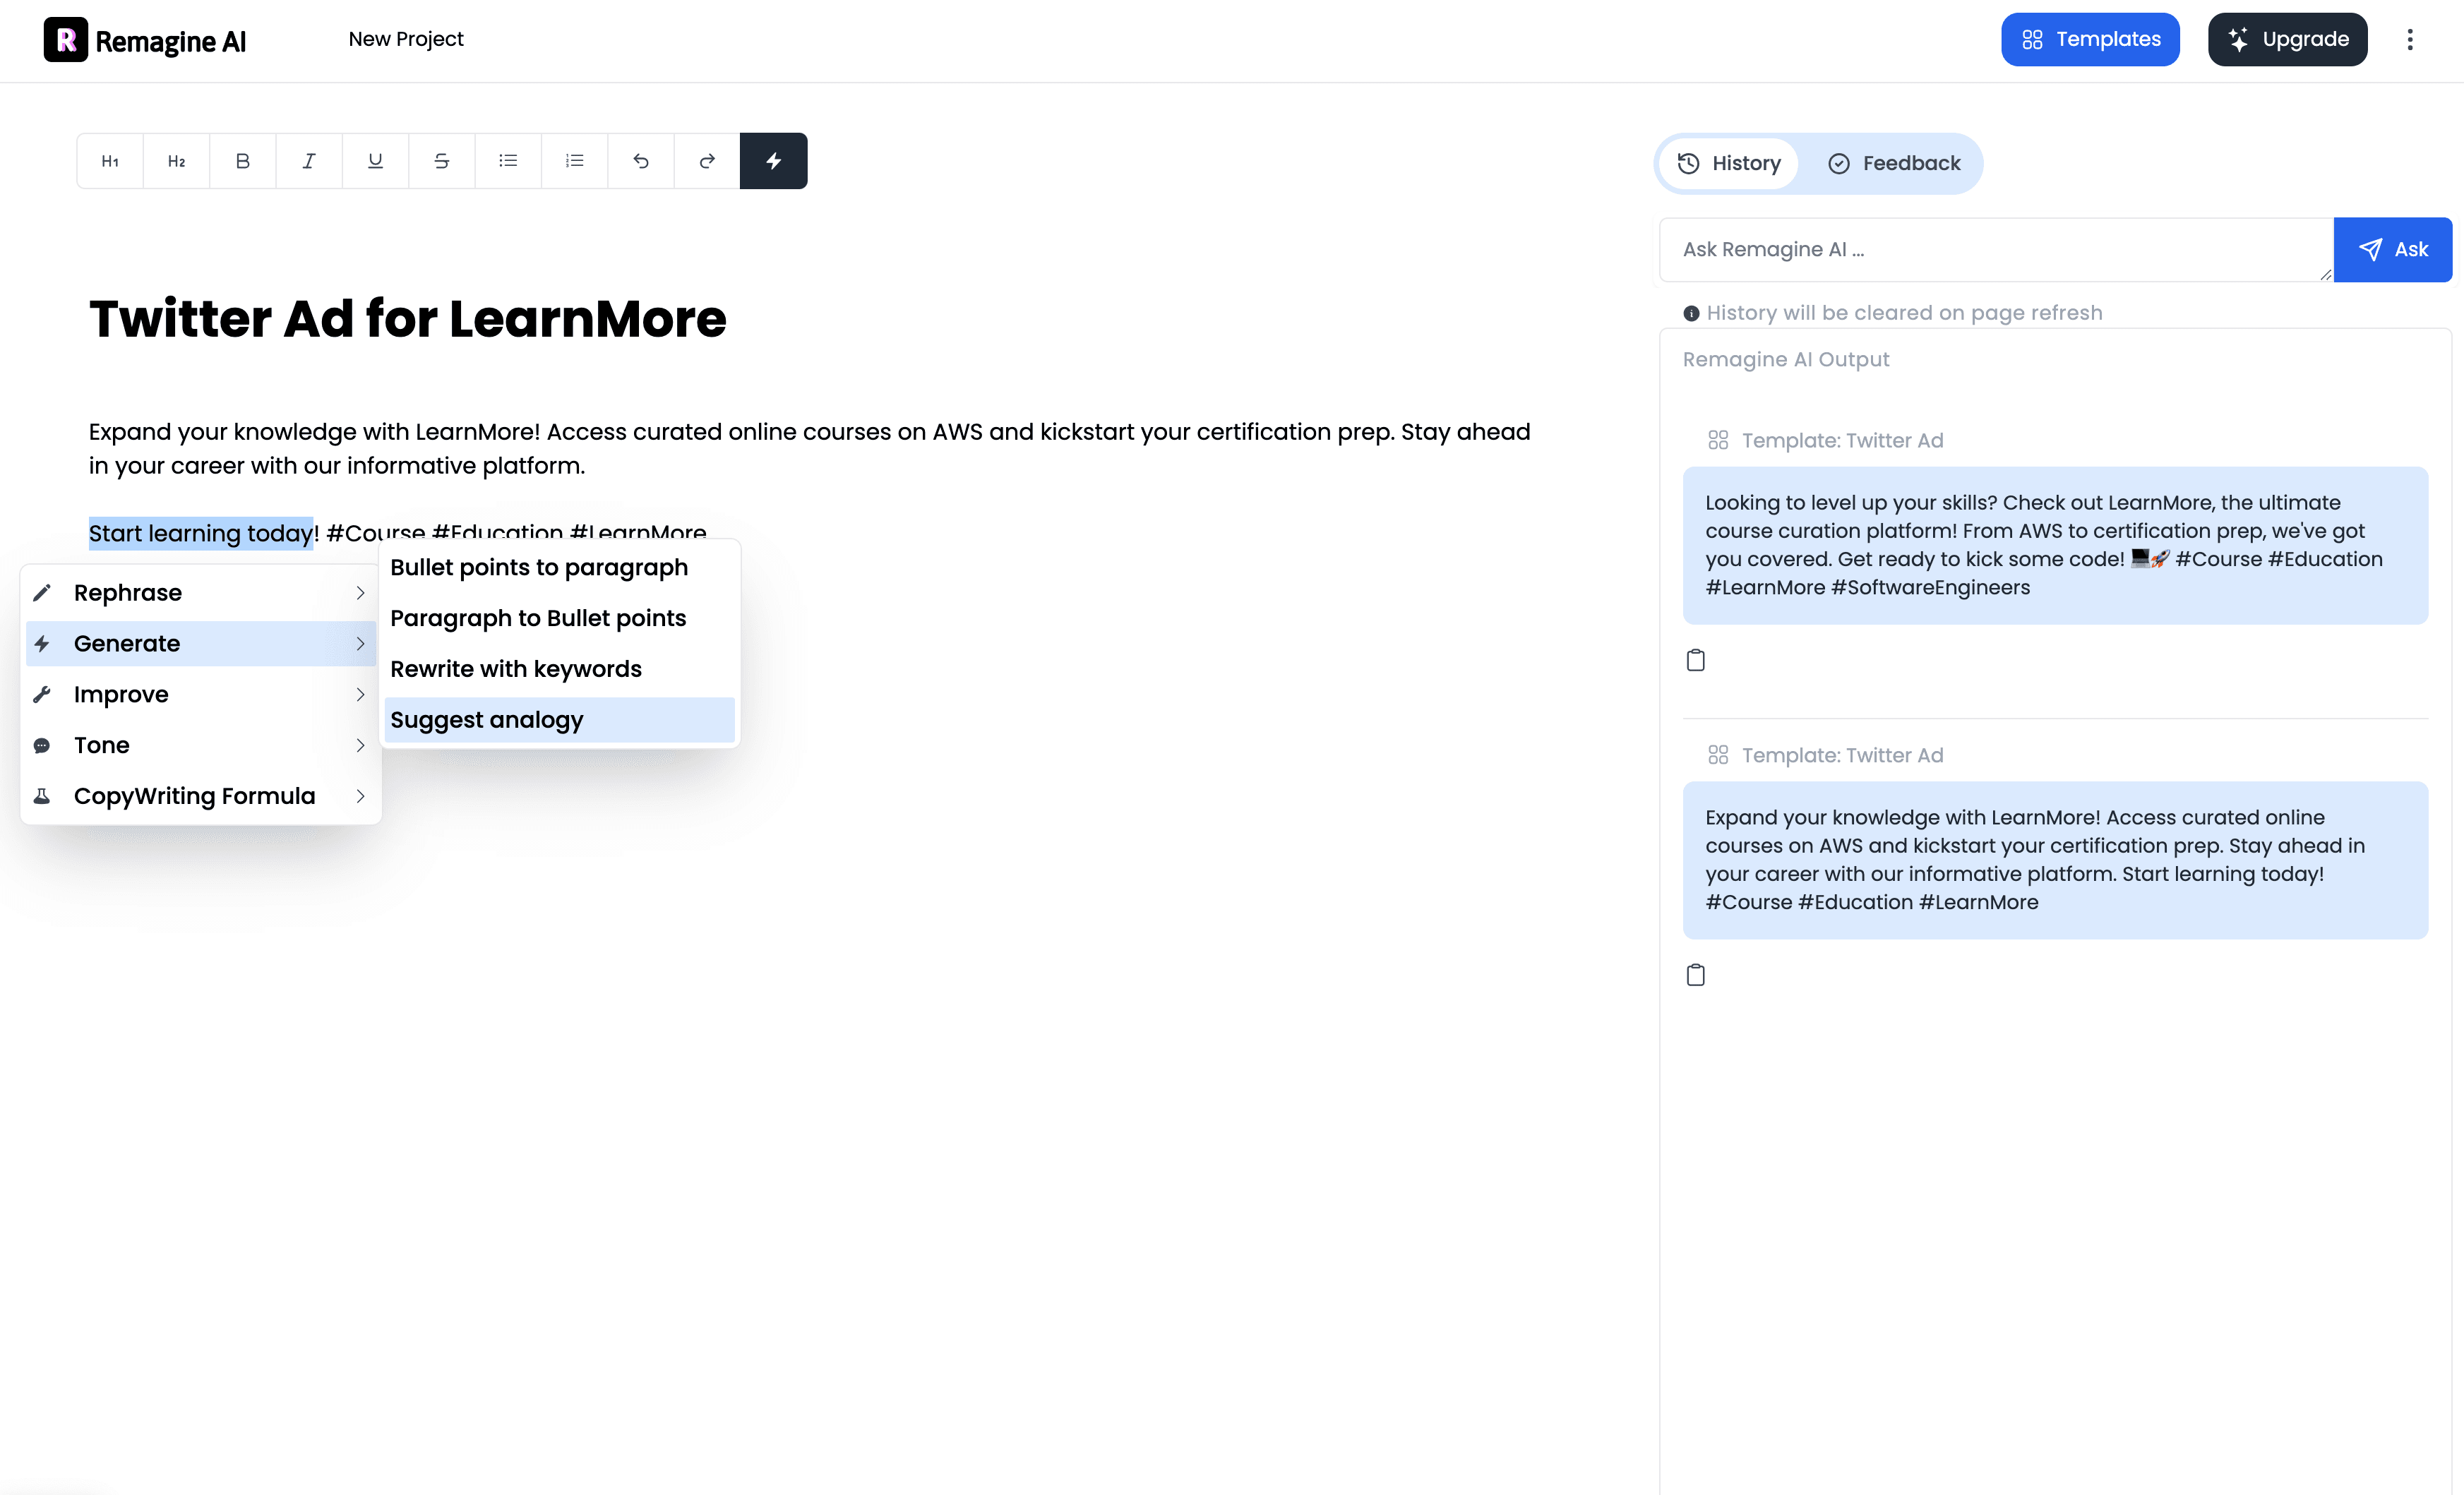Click the Upgrade button
Image resolution: width=2464 pixels, height=1495 pixels.
click(x=2287, y=39)
